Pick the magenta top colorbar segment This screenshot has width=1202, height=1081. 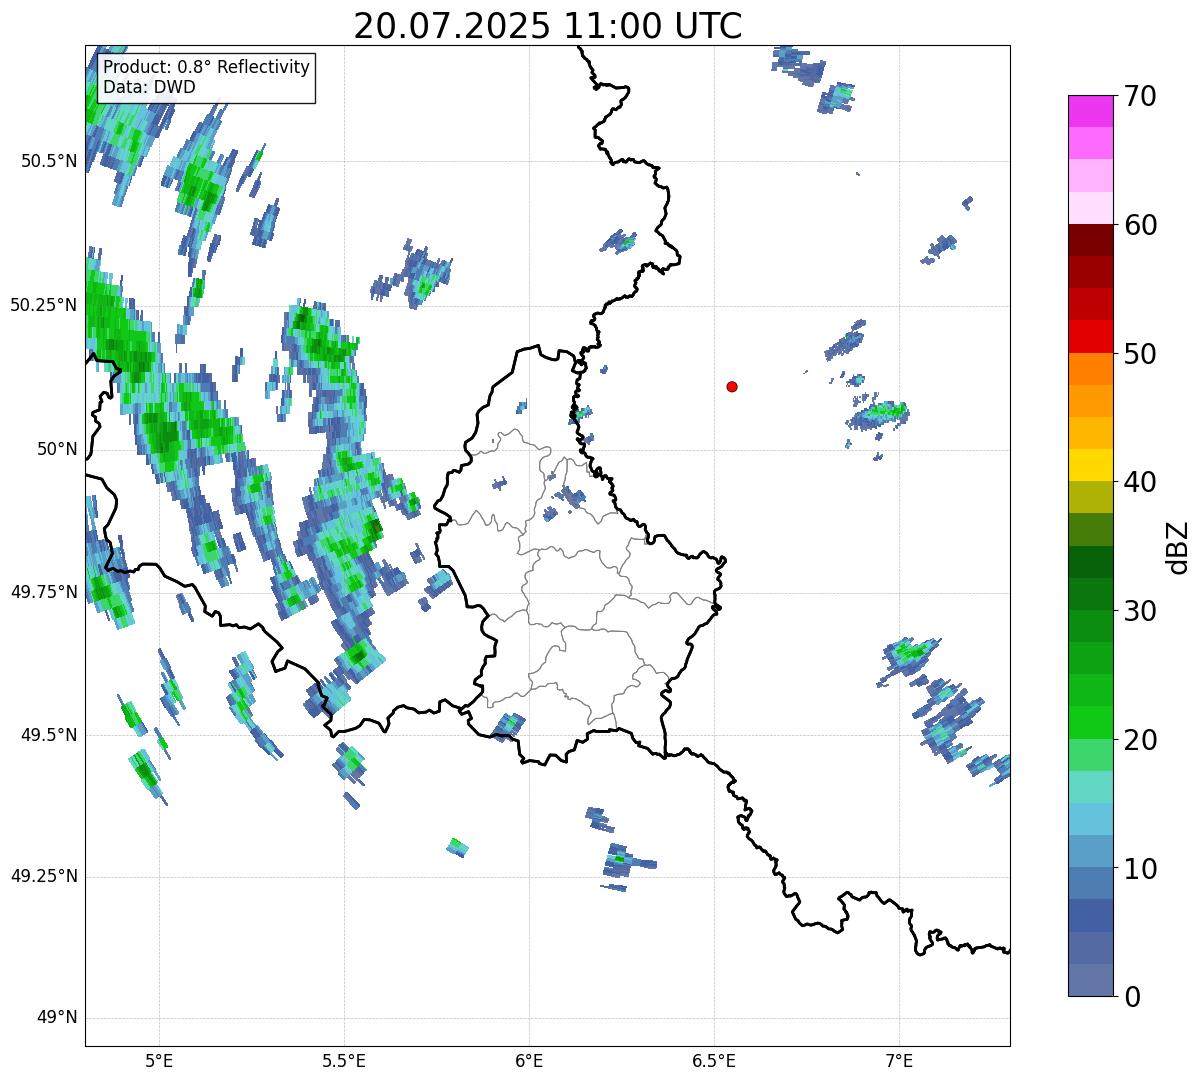point(1090,111)
